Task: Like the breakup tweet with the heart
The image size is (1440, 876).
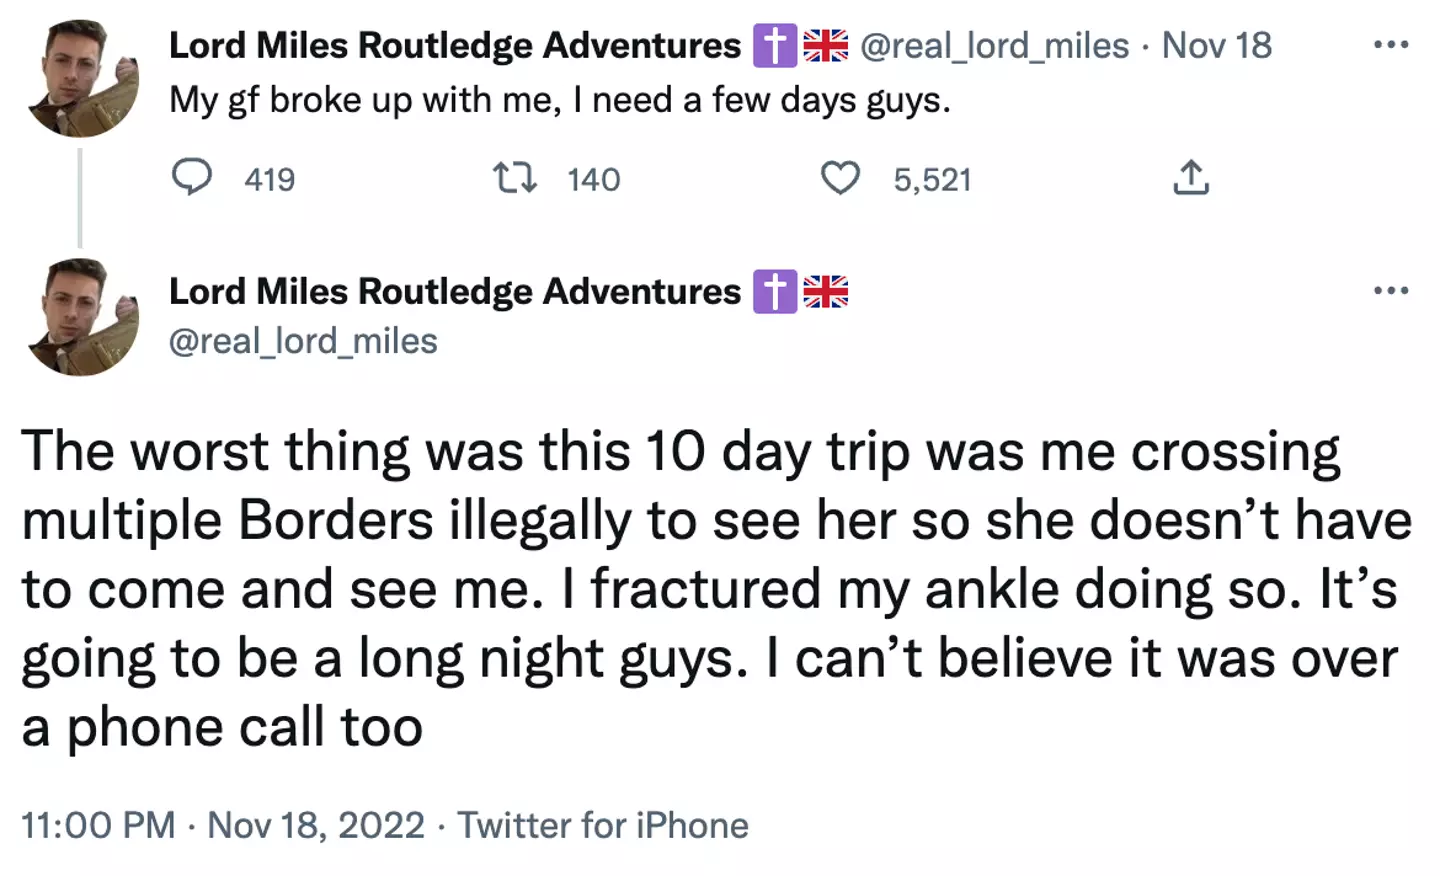Action: pyautogui.click(x=840, y=178)
